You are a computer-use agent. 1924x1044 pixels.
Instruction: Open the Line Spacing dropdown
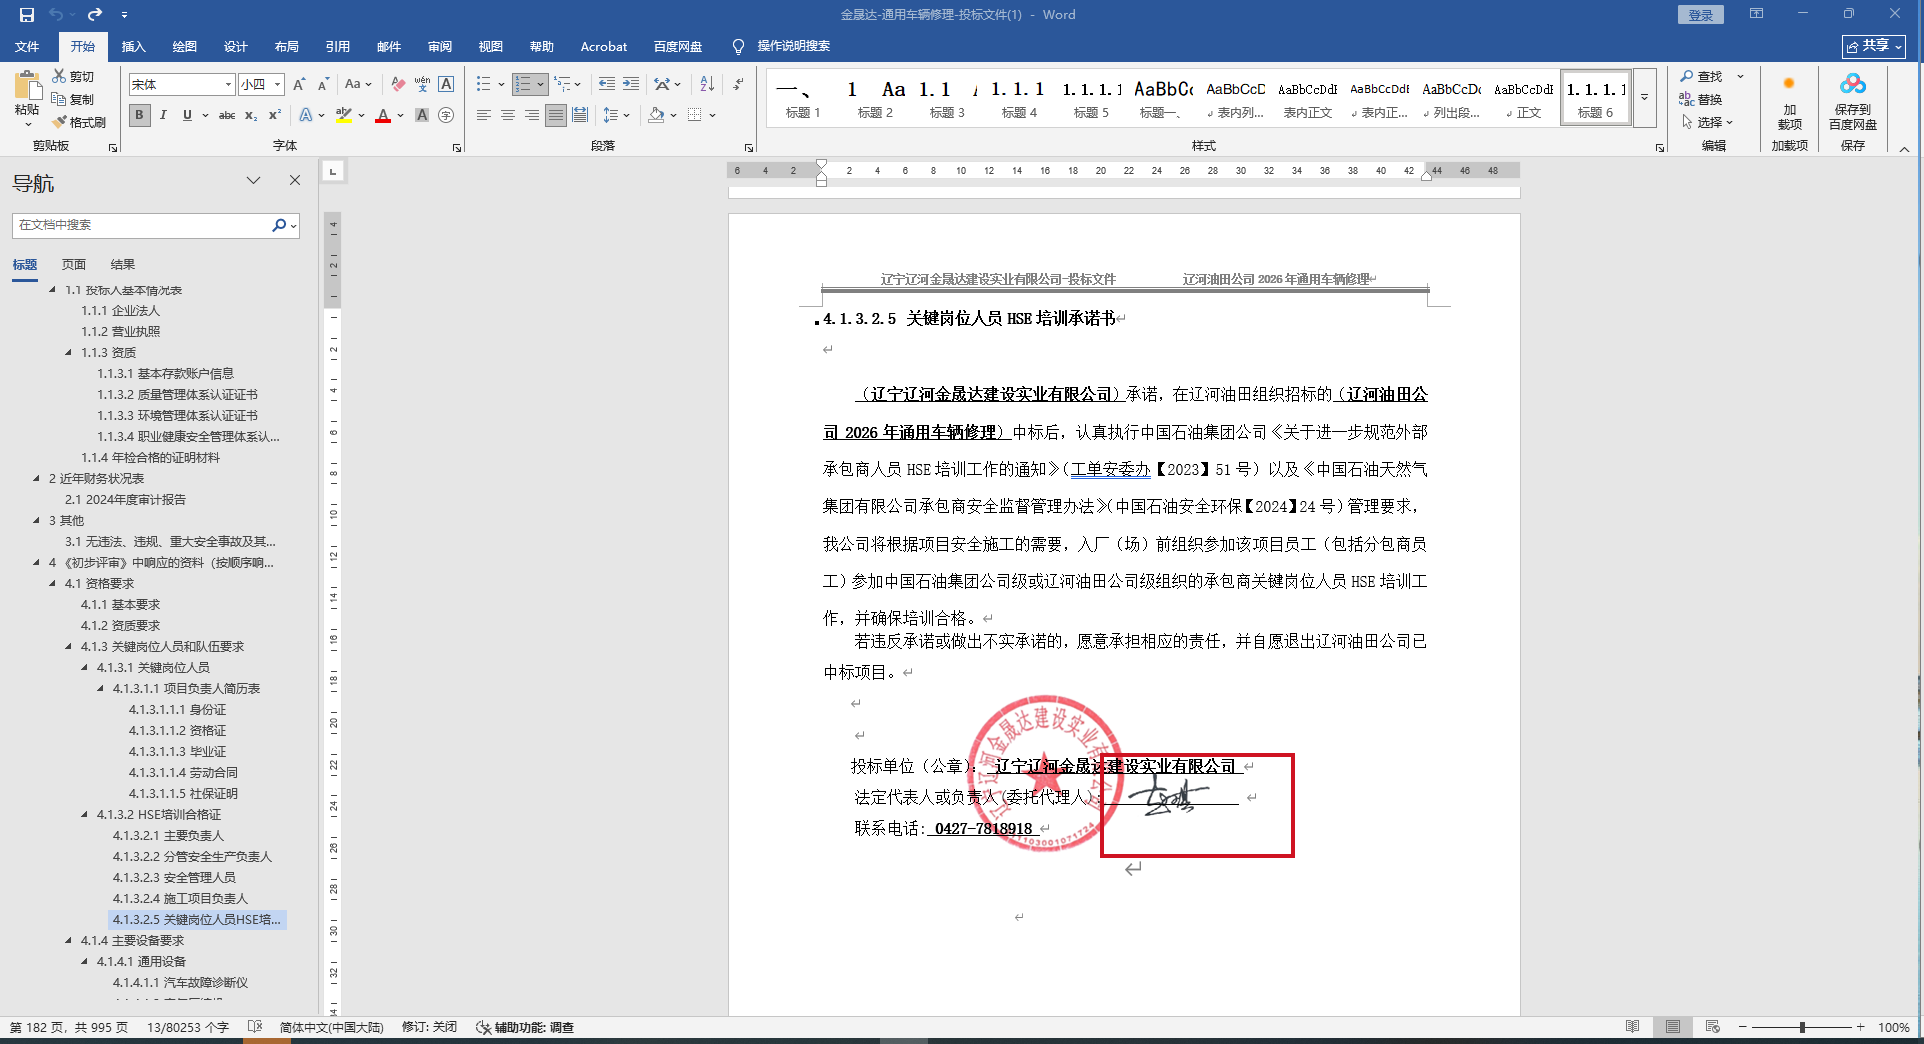(x=616, y=115)
